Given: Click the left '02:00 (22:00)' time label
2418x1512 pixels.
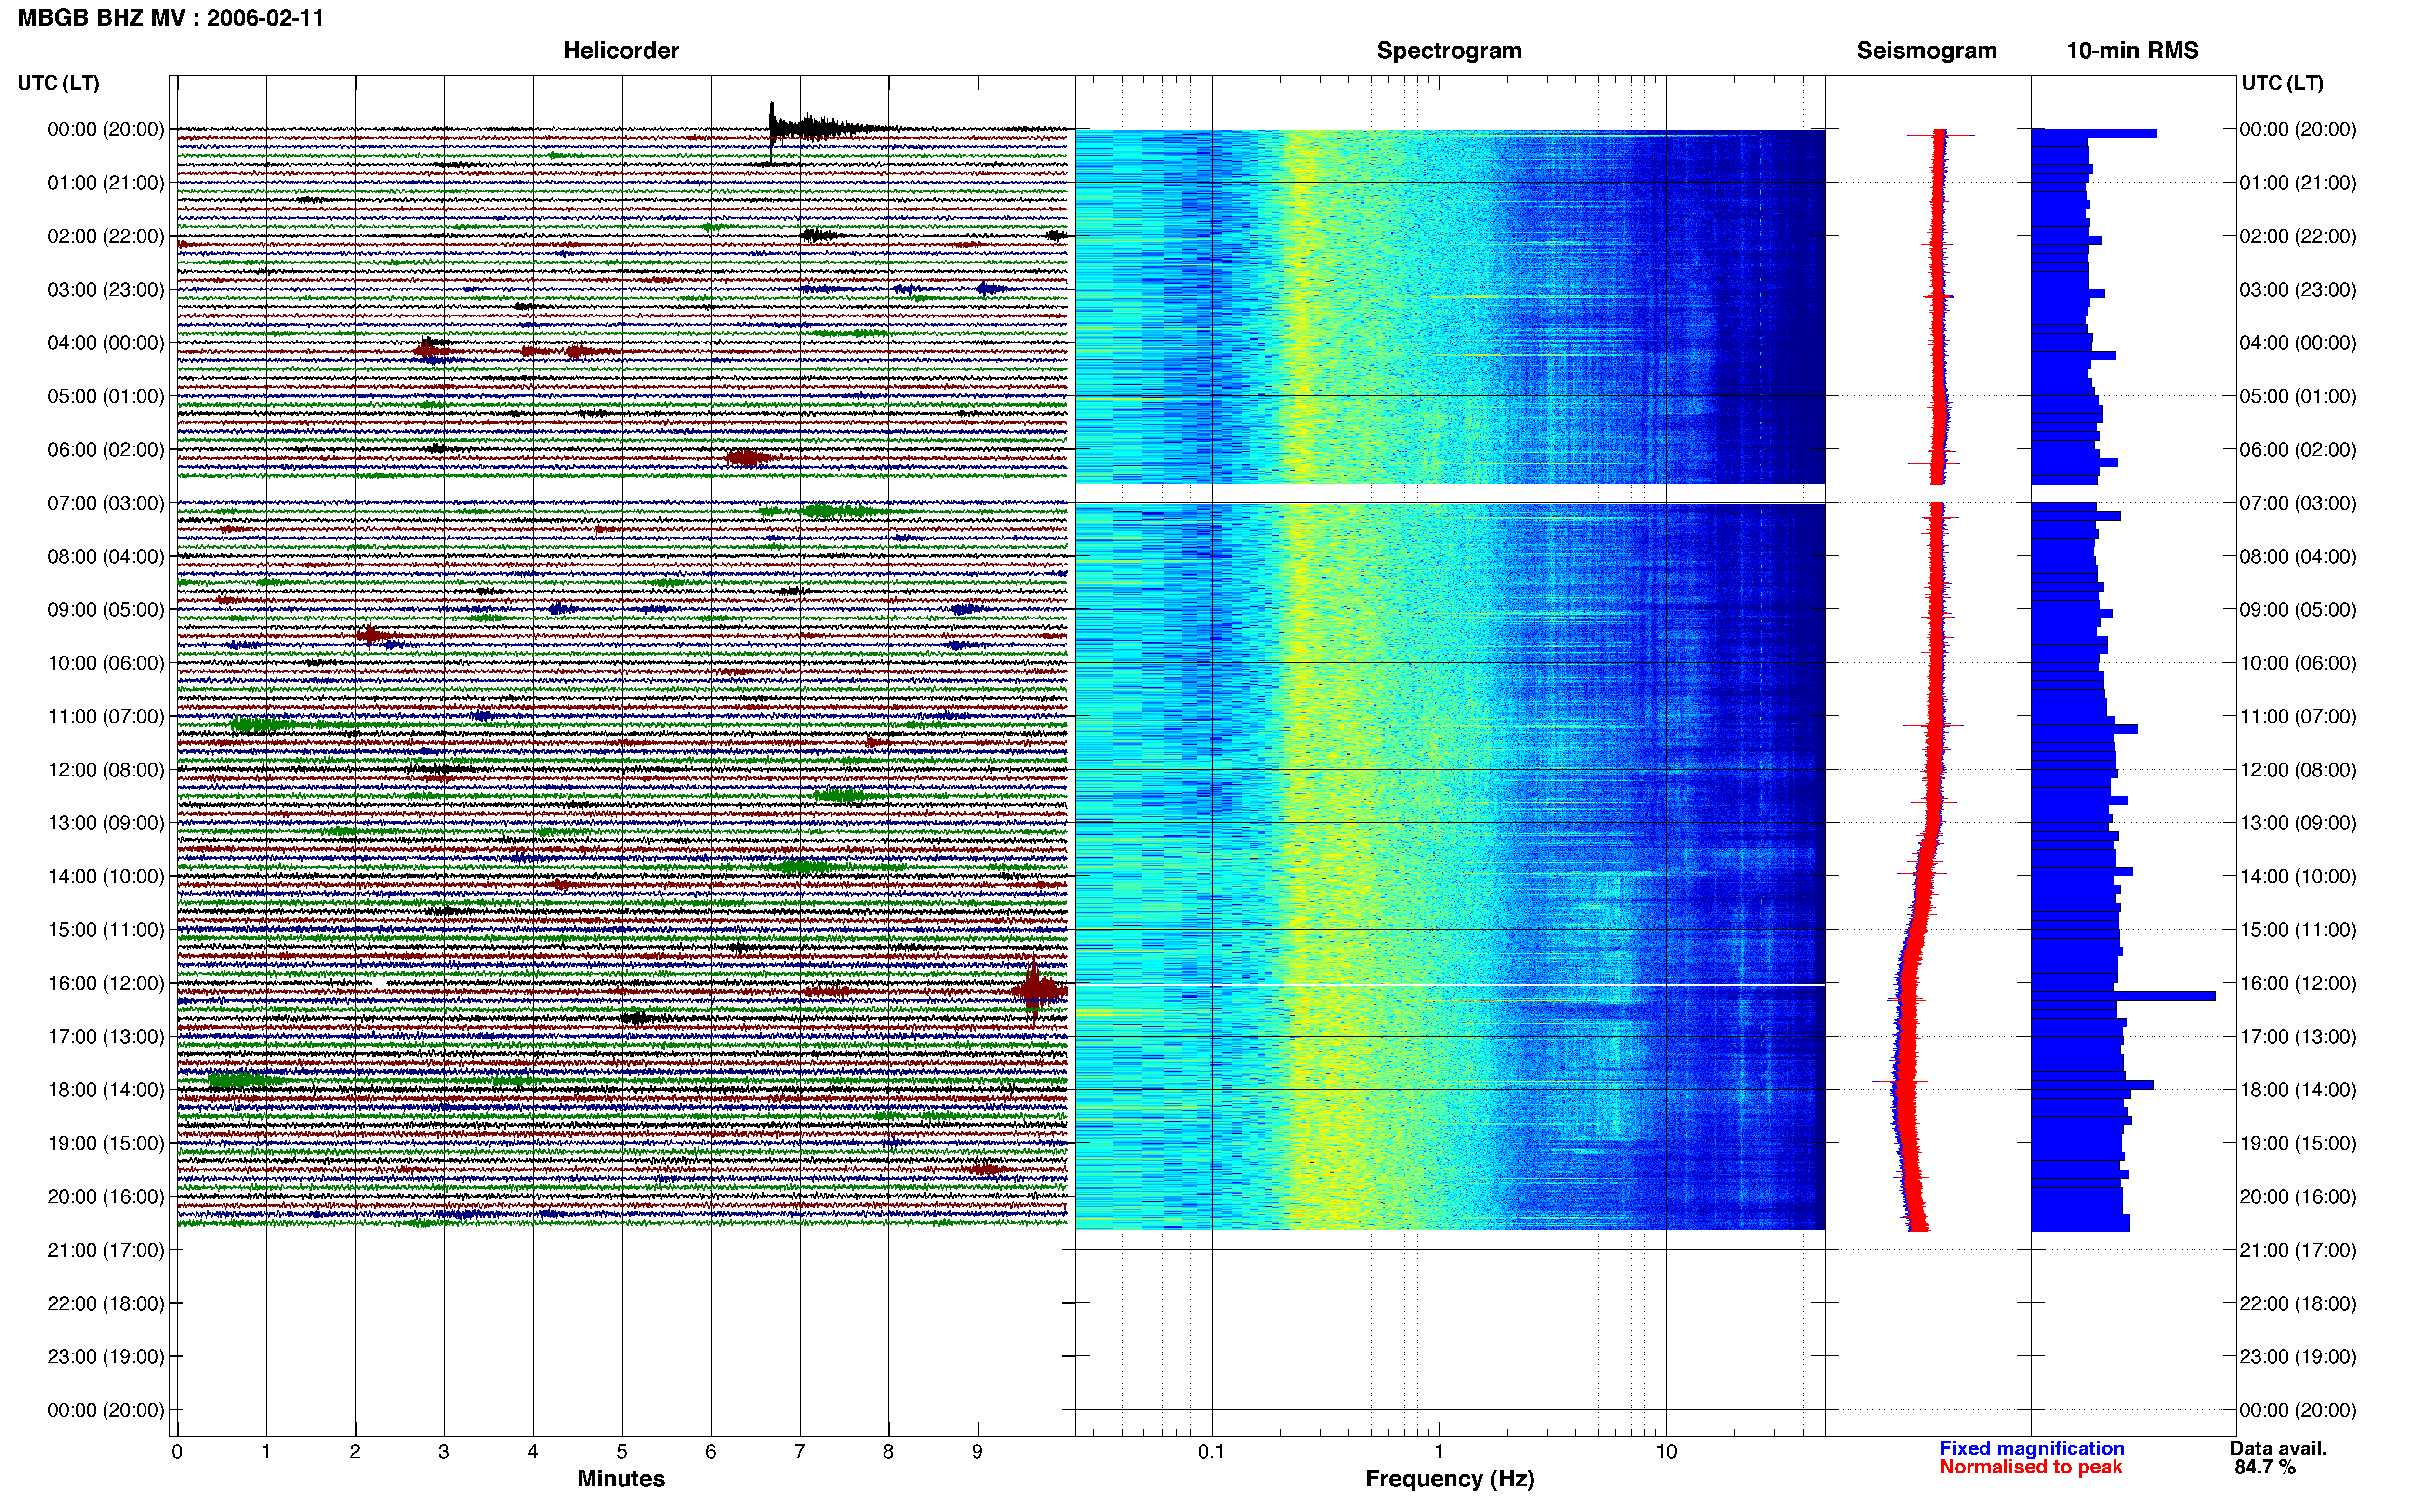Looking at the screenshot, I should click(x=106, y=236).
